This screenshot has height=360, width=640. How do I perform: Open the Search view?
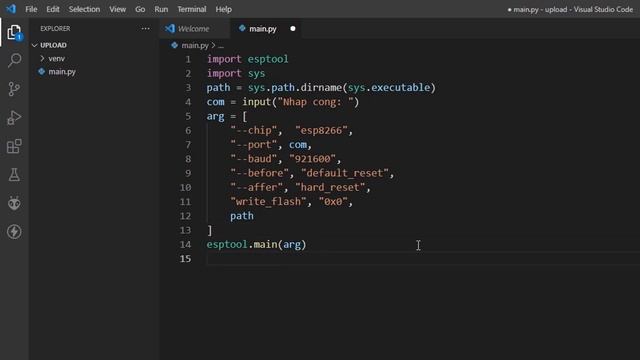14,60
